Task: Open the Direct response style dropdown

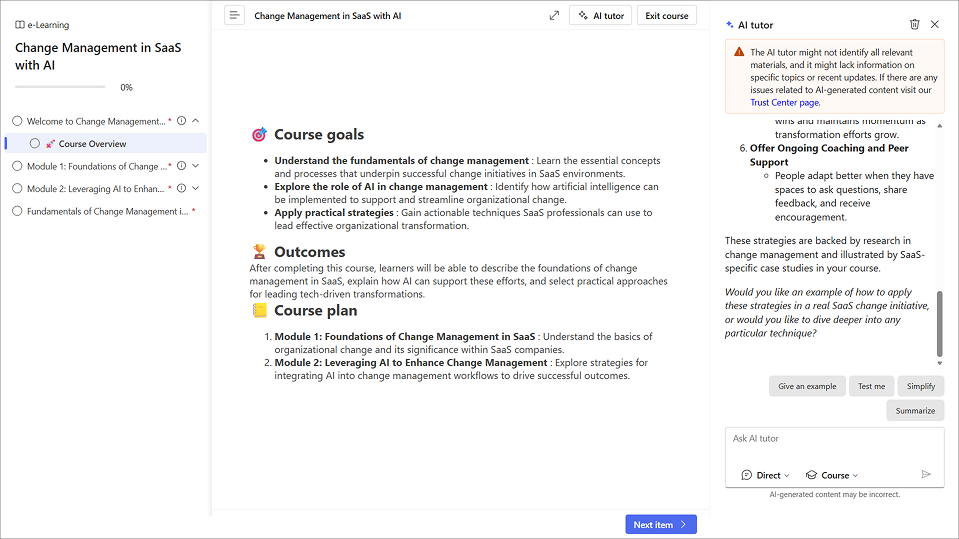Action: (765, 475)
